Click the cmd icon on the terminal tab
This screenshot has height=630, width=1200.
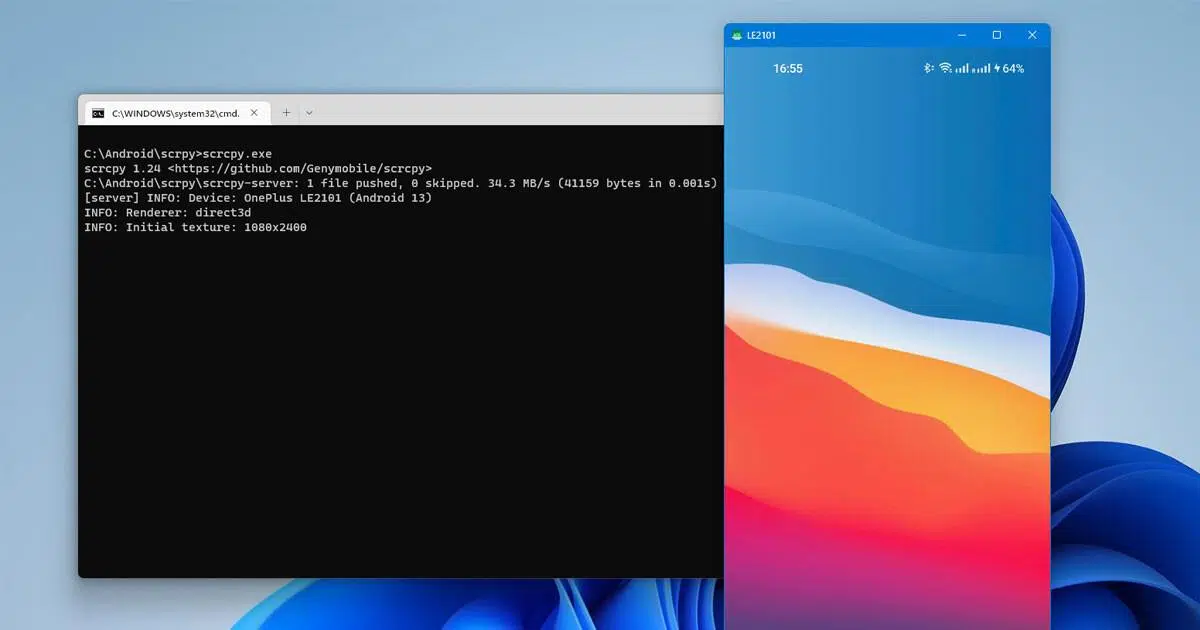pos(98,113)
